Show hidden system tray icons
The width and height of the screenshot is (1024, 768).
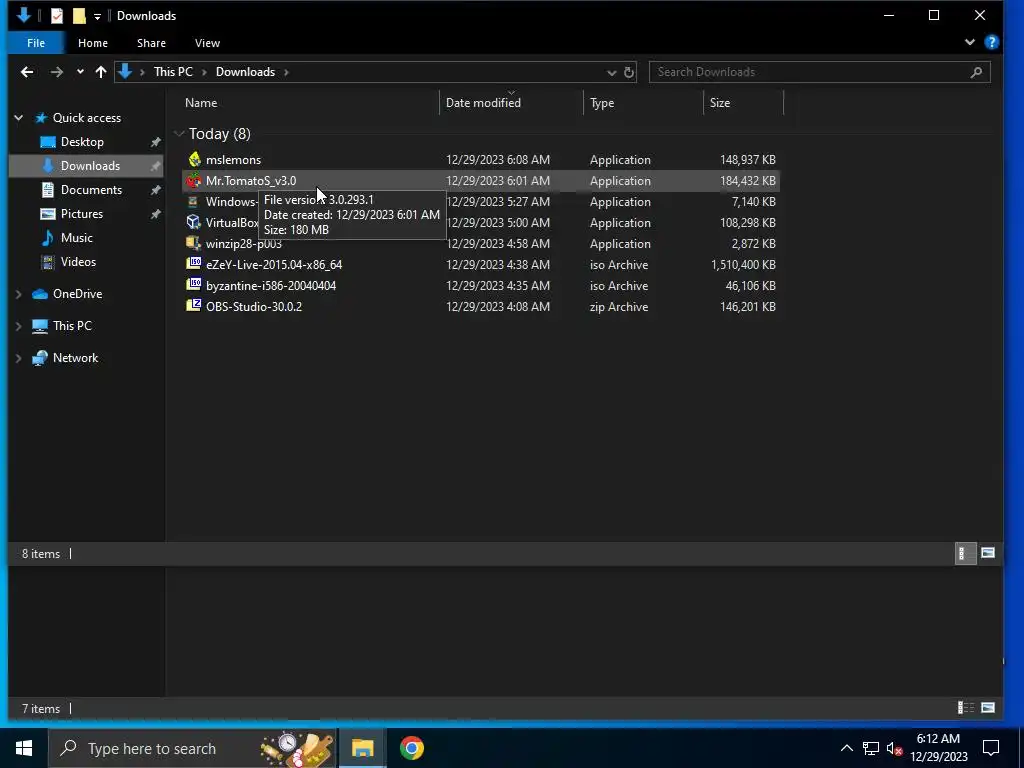(846, 748)
